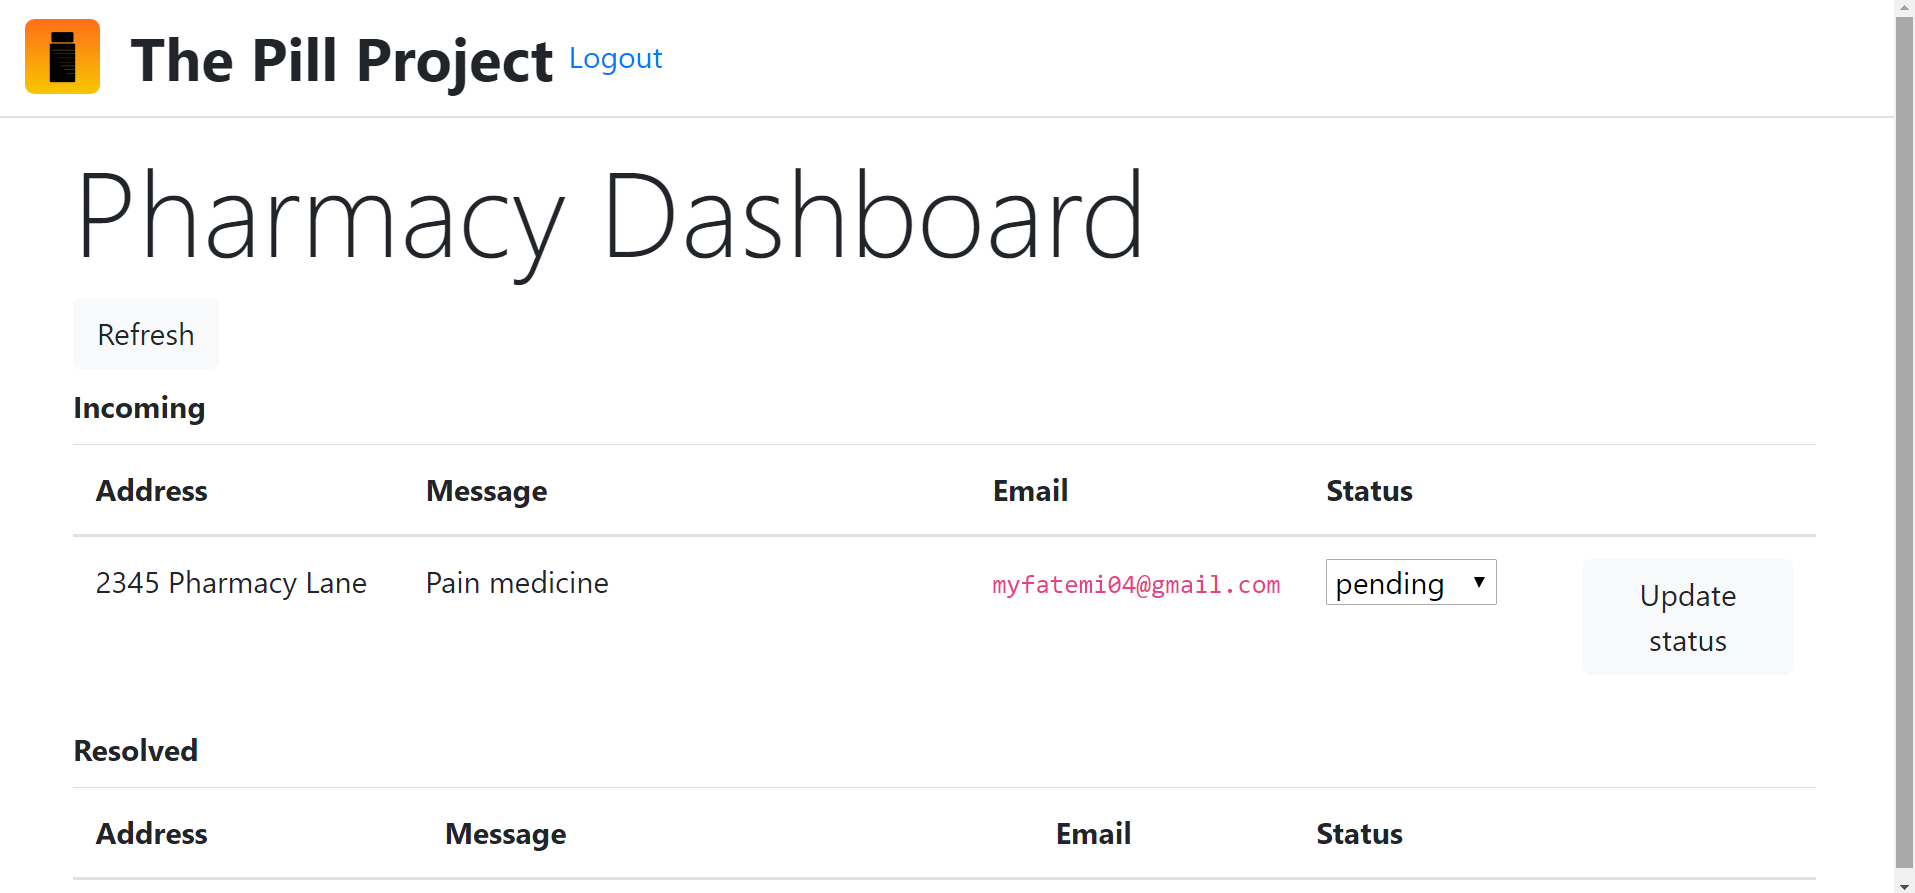Log out via the Logout link
Image resolution: width=1915 pixels, height=893 pixels.
pyautogui.click(x=615, y=58)
